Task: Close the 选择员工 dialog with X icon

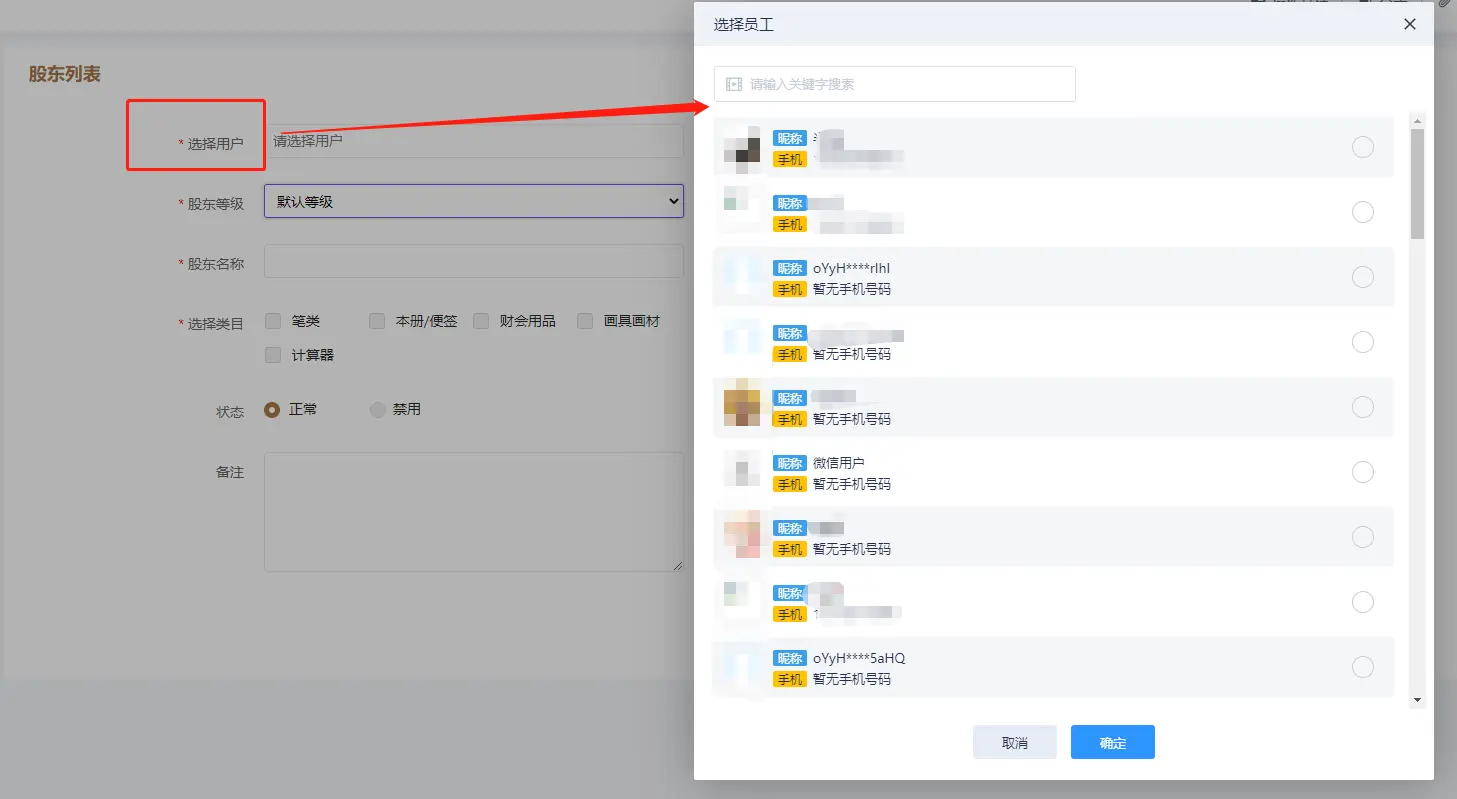Action: point(1409,24)
